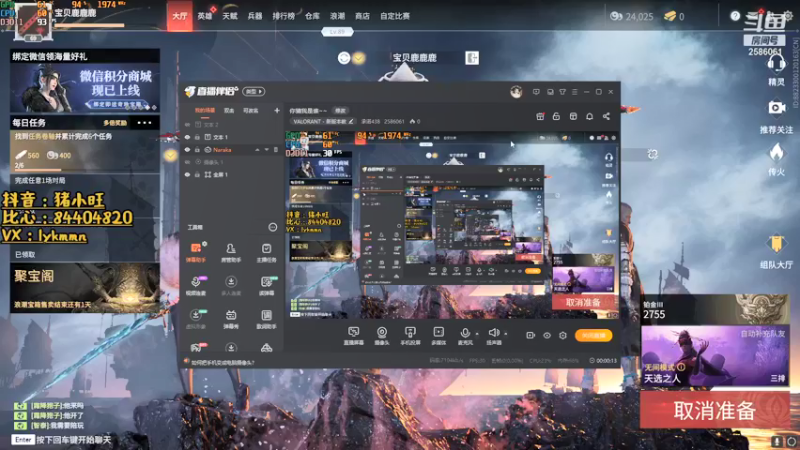Open 微信积分商城 banner
The width and height of the screenshot is (800, 450).
[85, 88]
